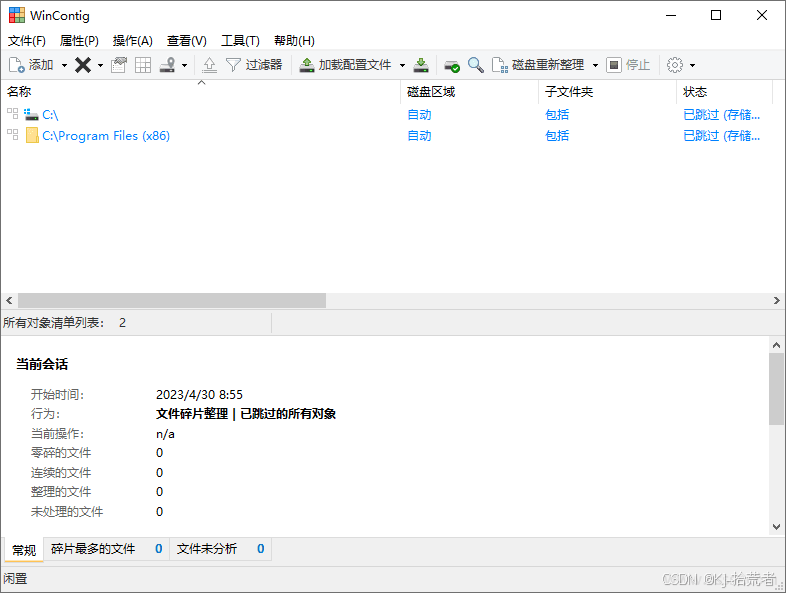Switch to the 常规 tab

point(24,550)
